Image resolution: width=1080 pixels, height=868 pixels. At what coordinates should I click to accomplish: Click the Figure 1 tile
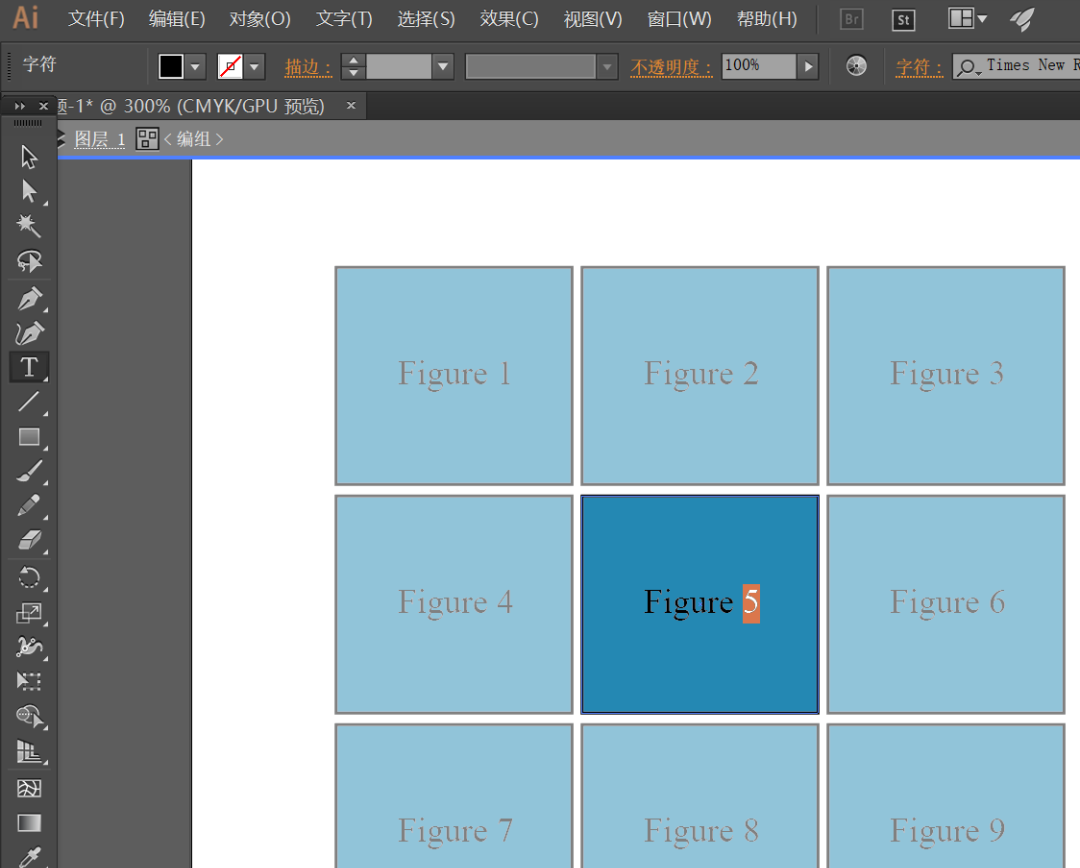point(454,375)
